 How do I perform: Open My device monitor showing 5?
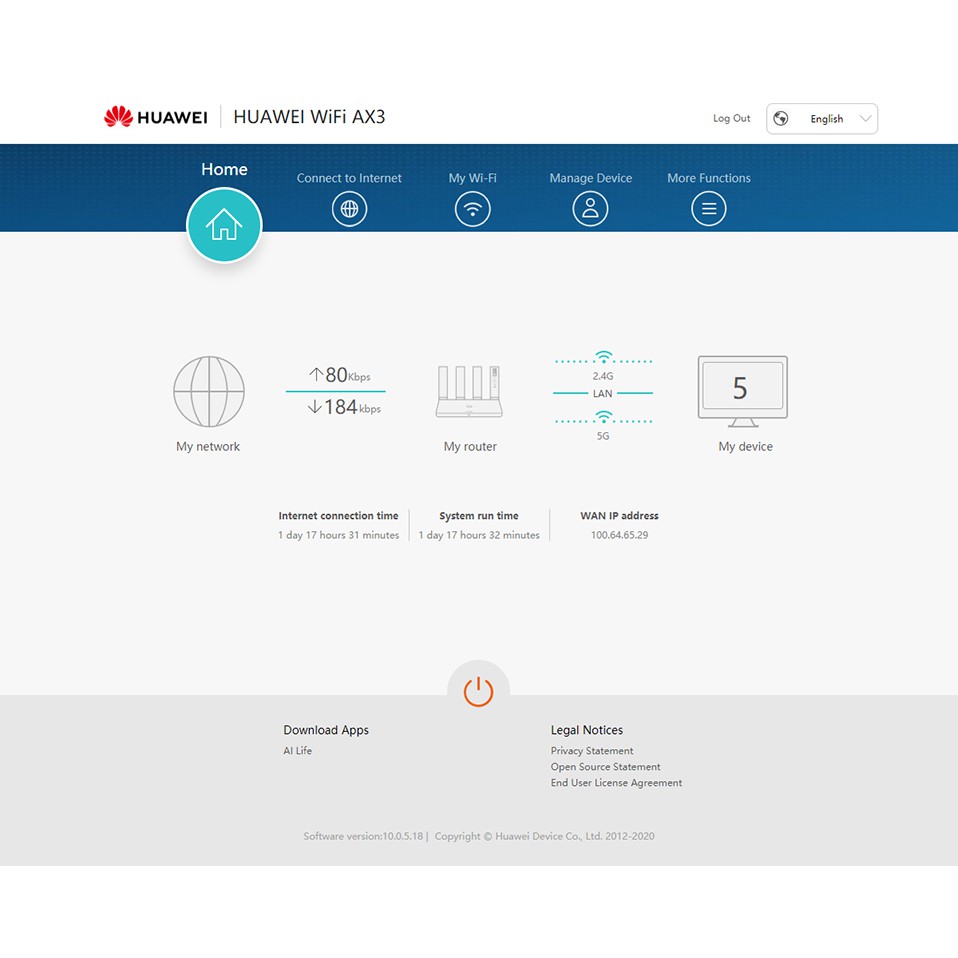[x=742, y=390]
